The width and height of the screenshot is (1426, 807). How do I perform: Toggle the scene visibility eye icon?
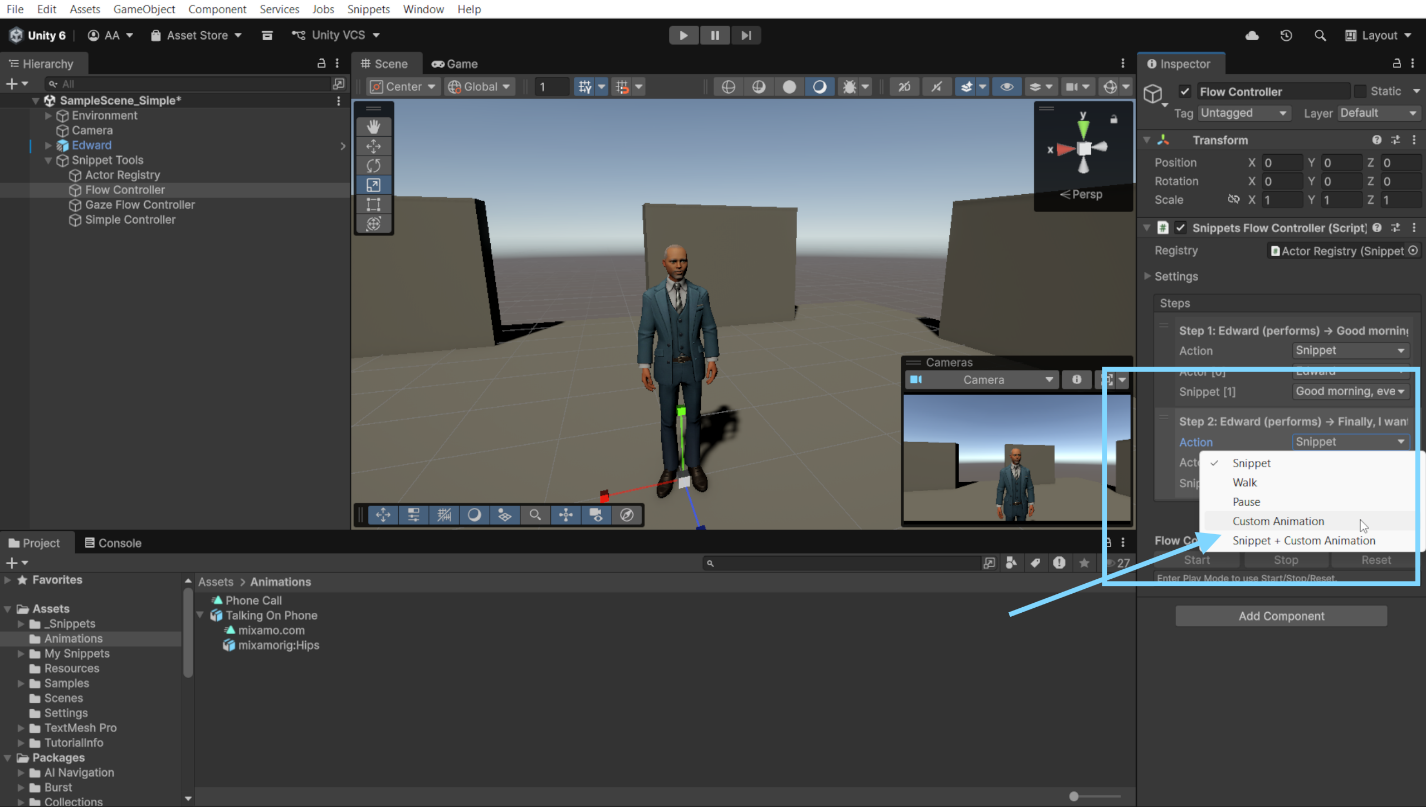[1006, 87]
